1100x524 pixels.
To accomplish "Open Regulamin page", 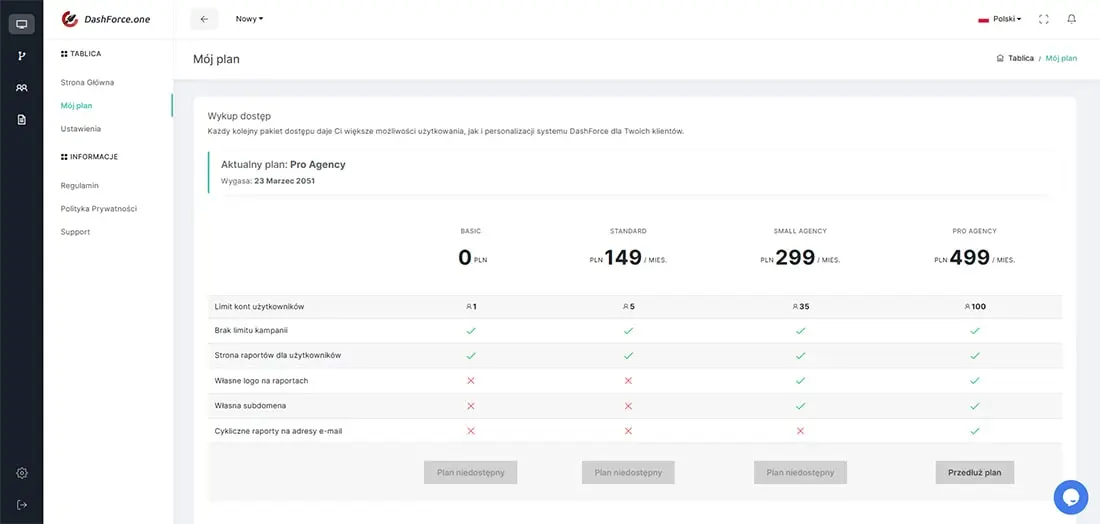I will pyautogui.click(x=79, y=185).
